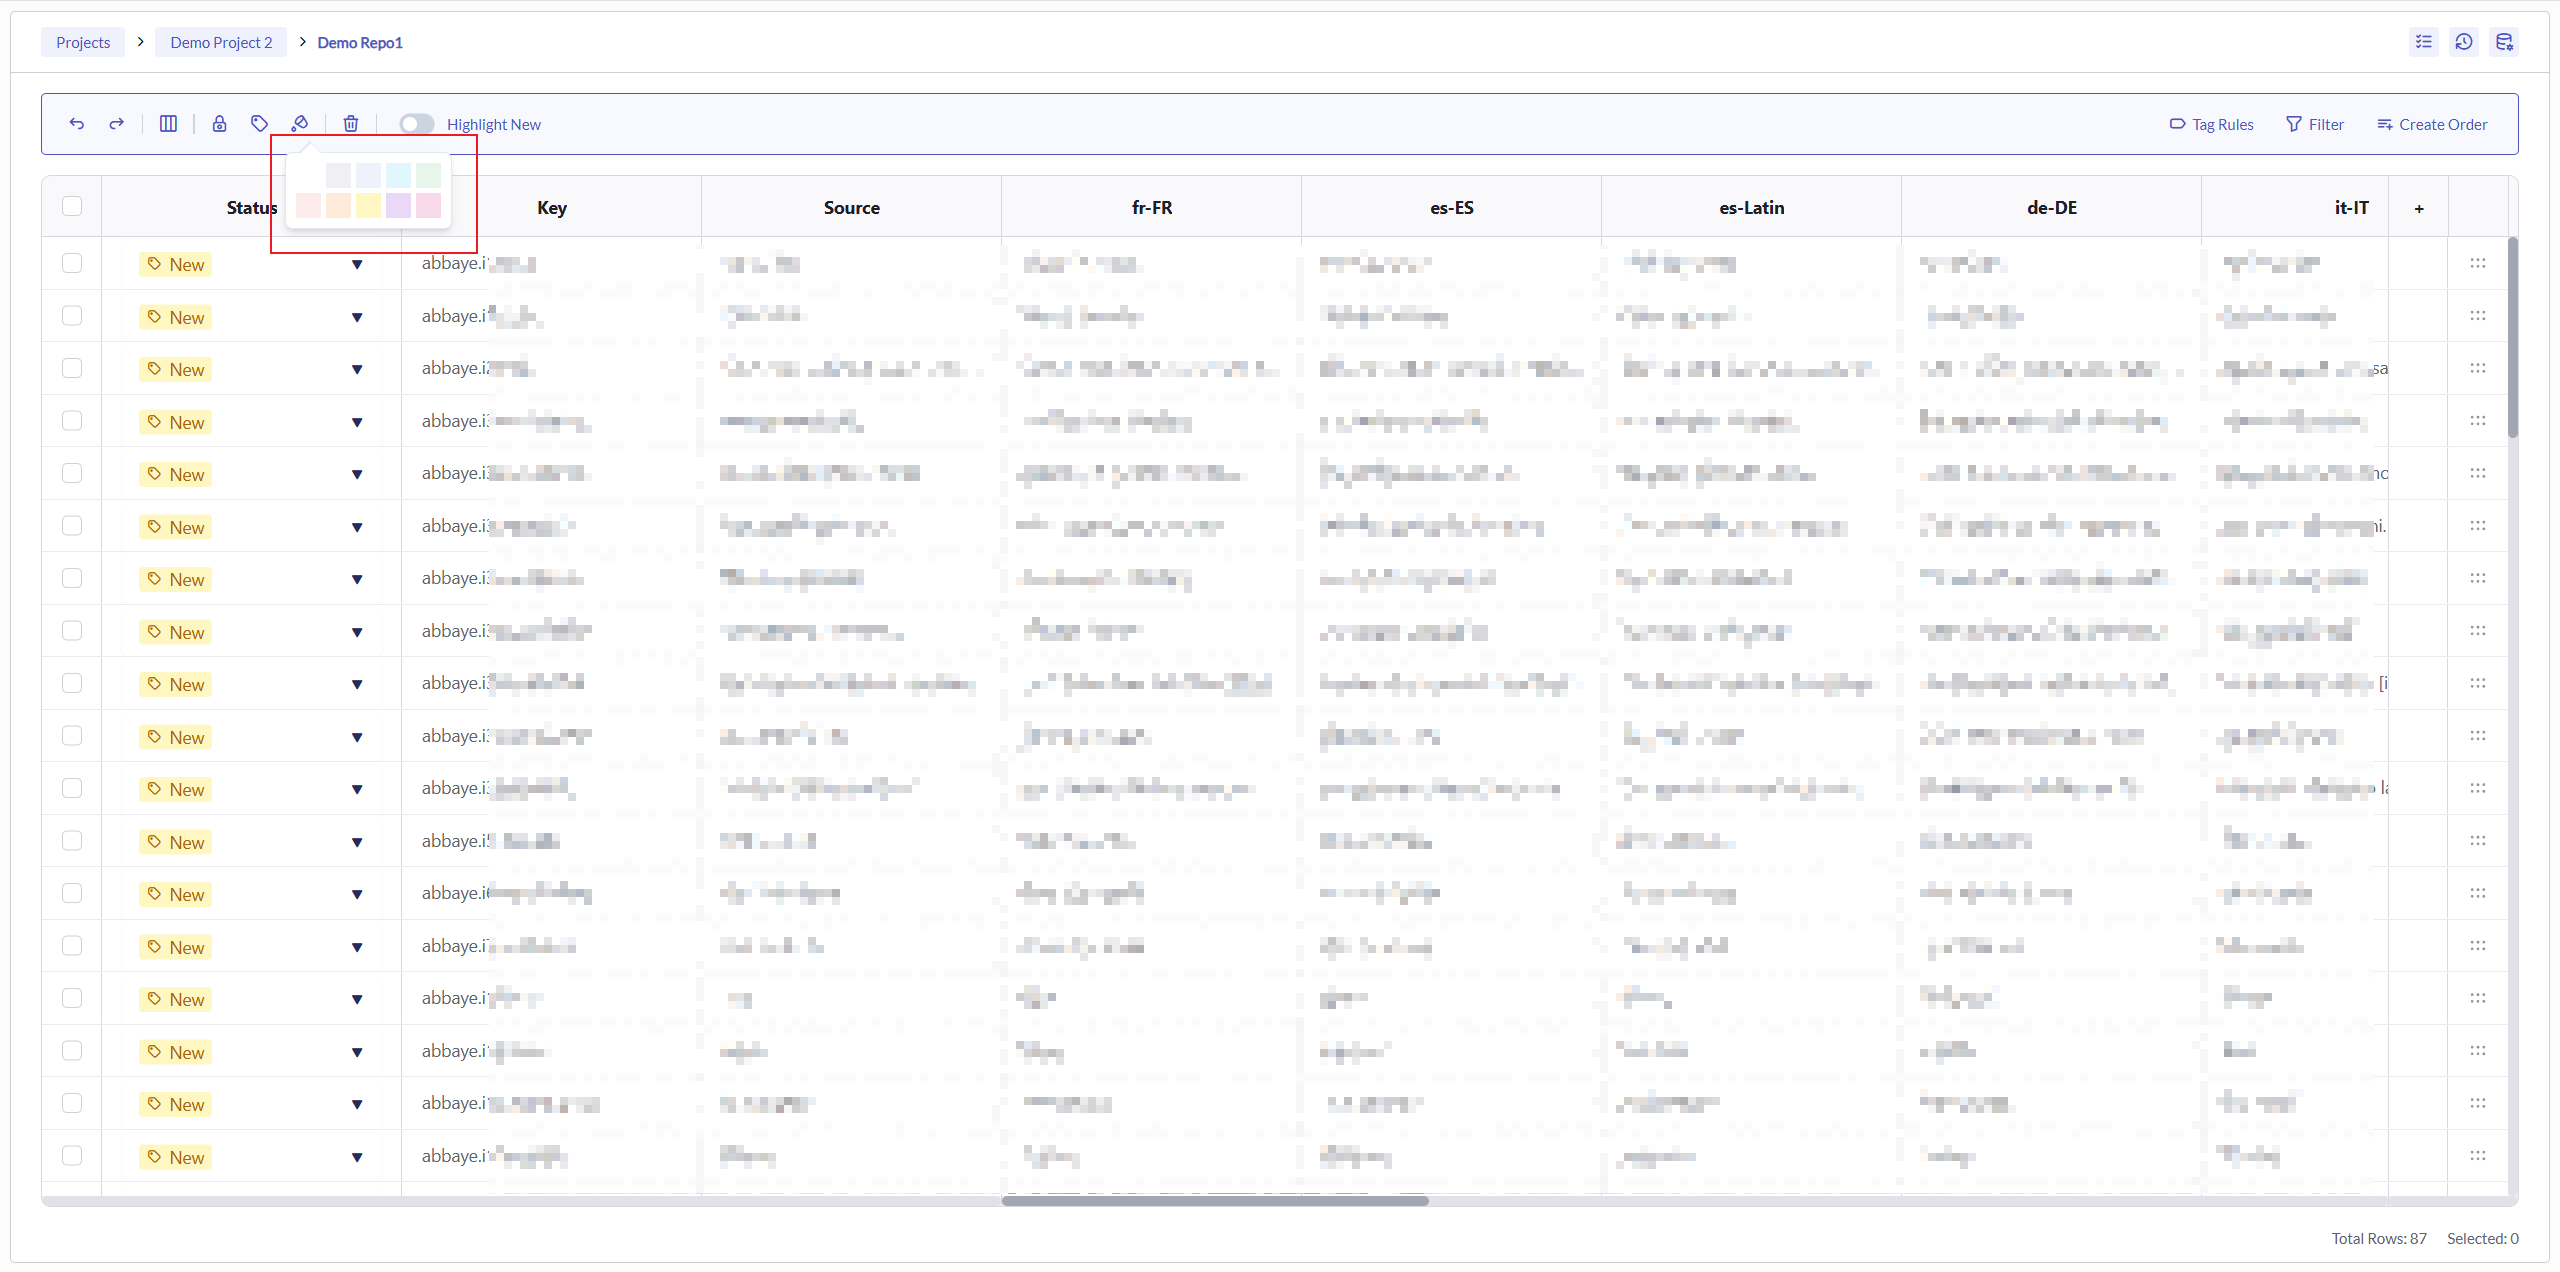Click the Filter button

pyautogui.click(x=2315, y=124)
